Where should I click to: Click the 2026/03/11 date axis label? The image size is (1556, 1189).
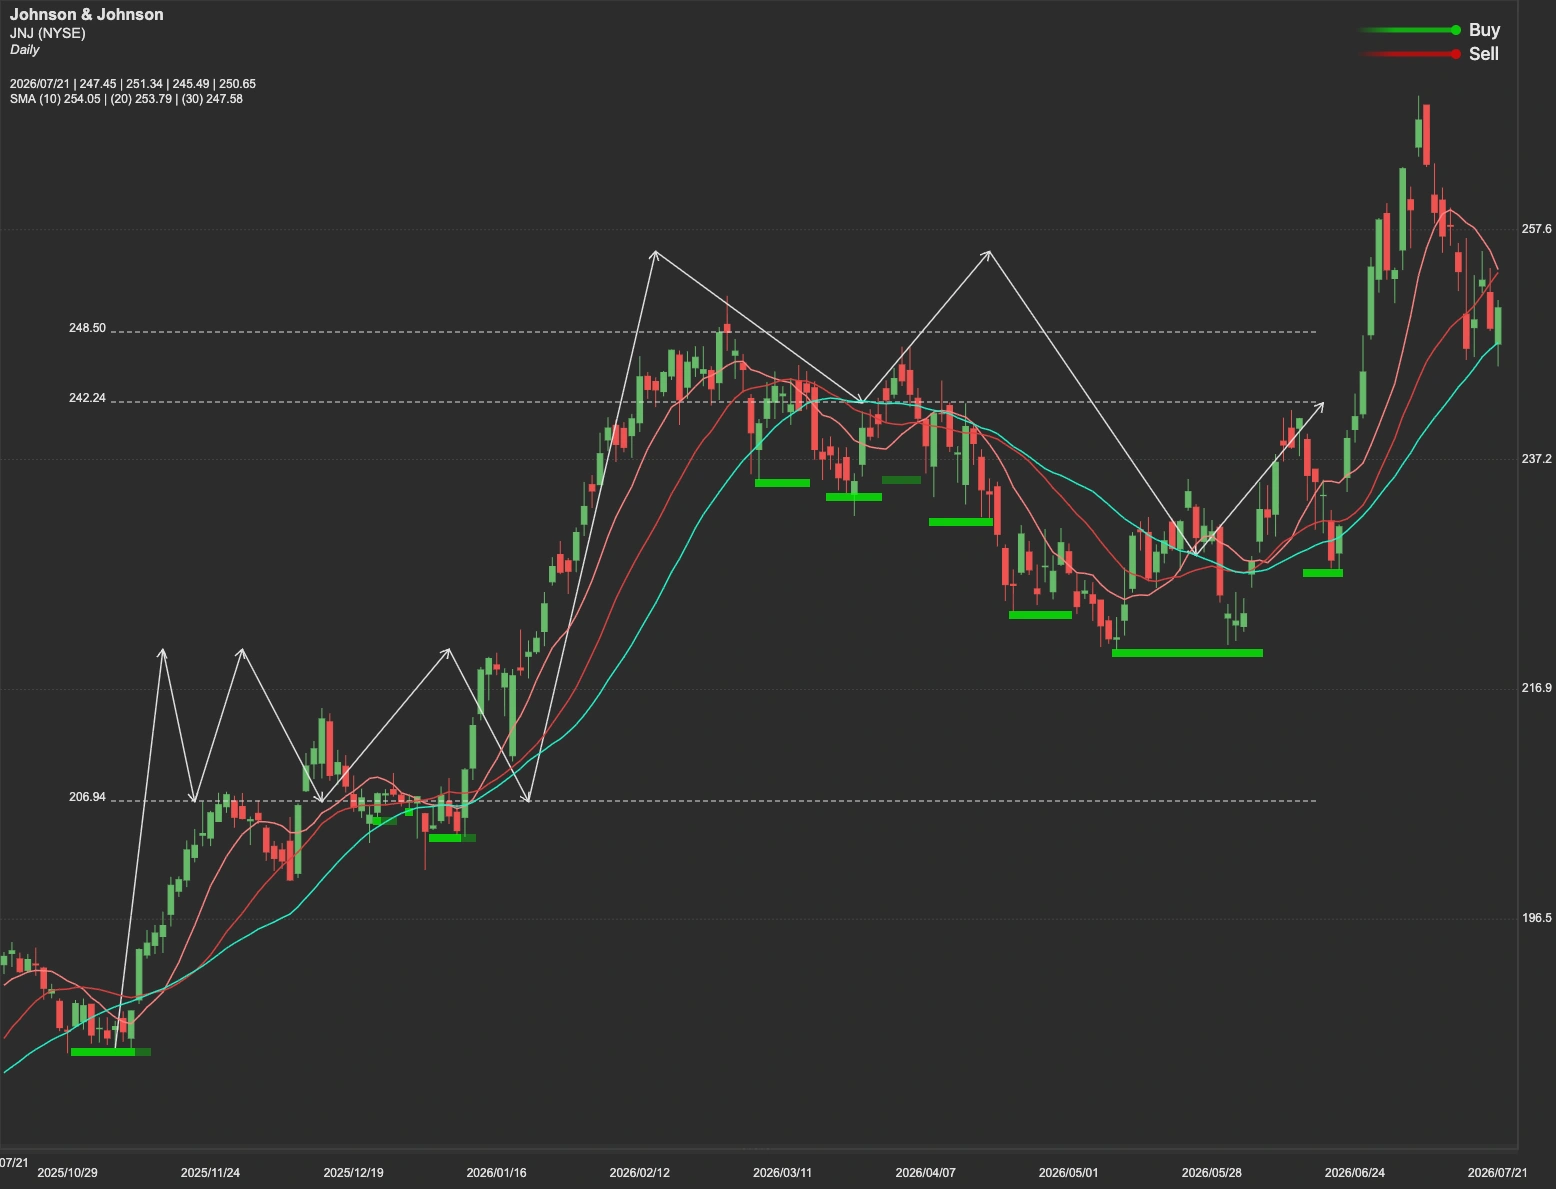pyautogui.click(x=782, y=1173)
